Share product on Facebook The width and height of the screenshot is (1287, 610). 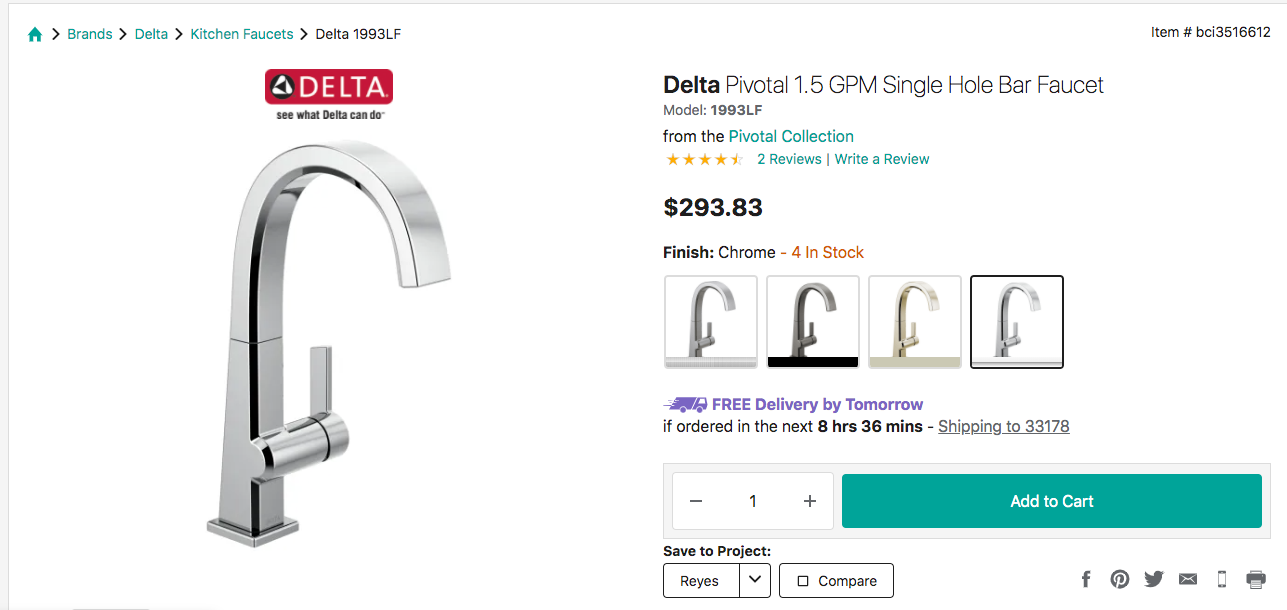1086,579
